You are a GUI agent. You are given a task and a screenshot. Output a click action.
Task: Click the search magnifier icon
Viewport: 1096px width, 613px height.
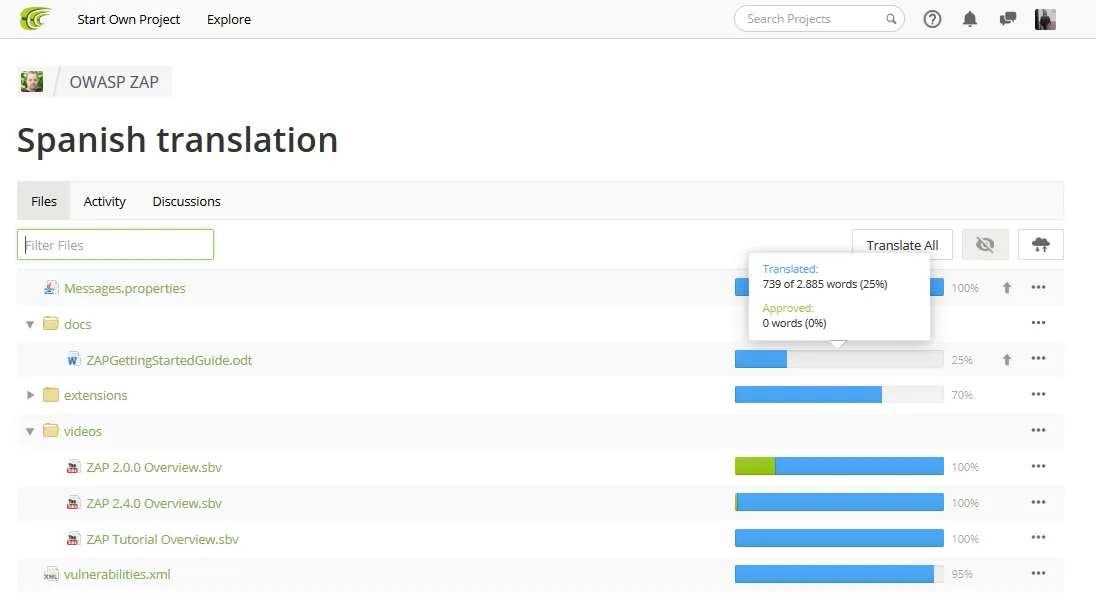(x=891, y=19)
